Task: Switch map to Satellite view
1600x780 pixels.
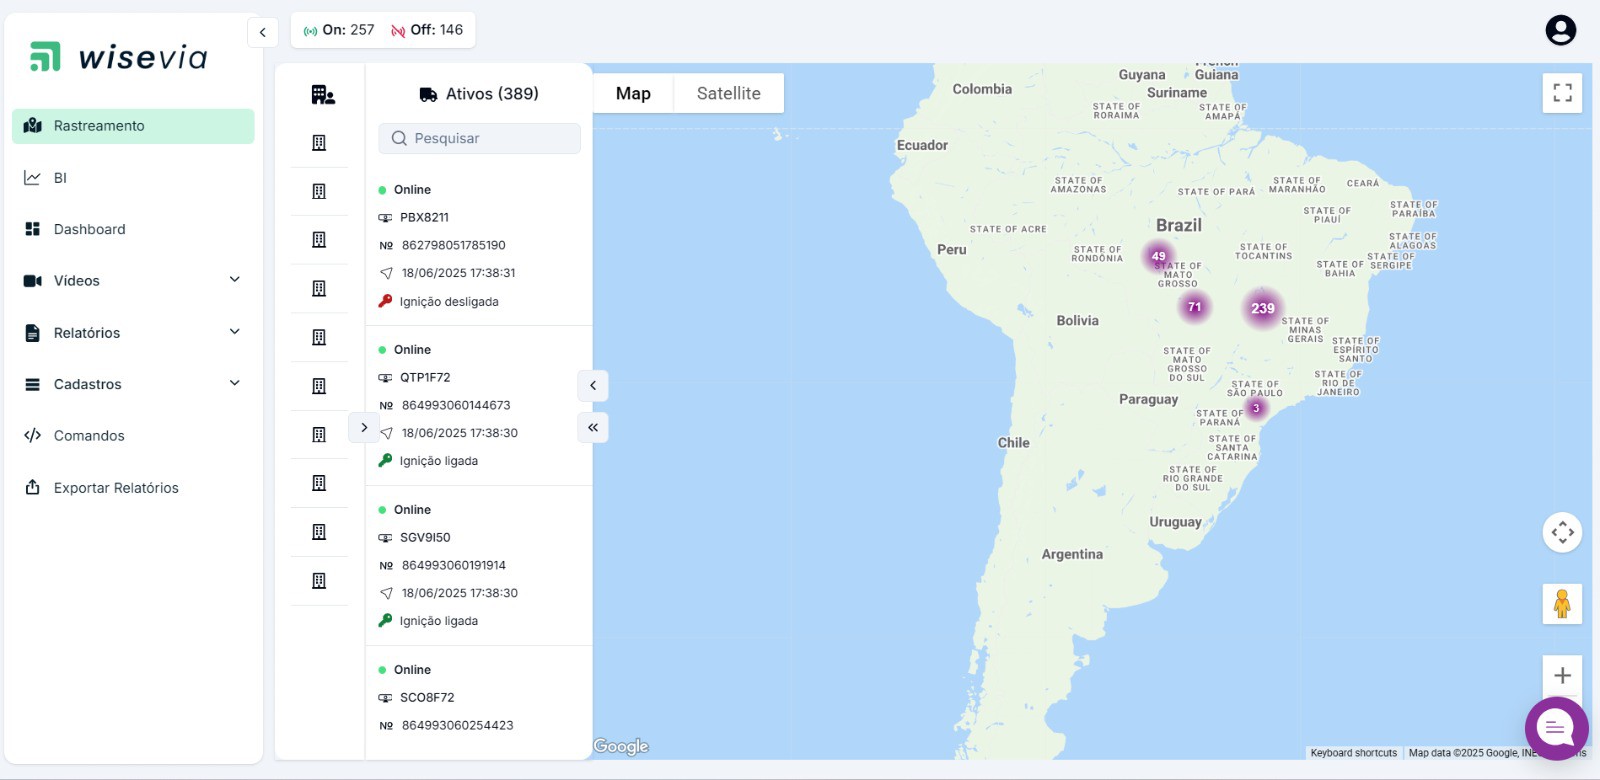Action: point(728,93)
